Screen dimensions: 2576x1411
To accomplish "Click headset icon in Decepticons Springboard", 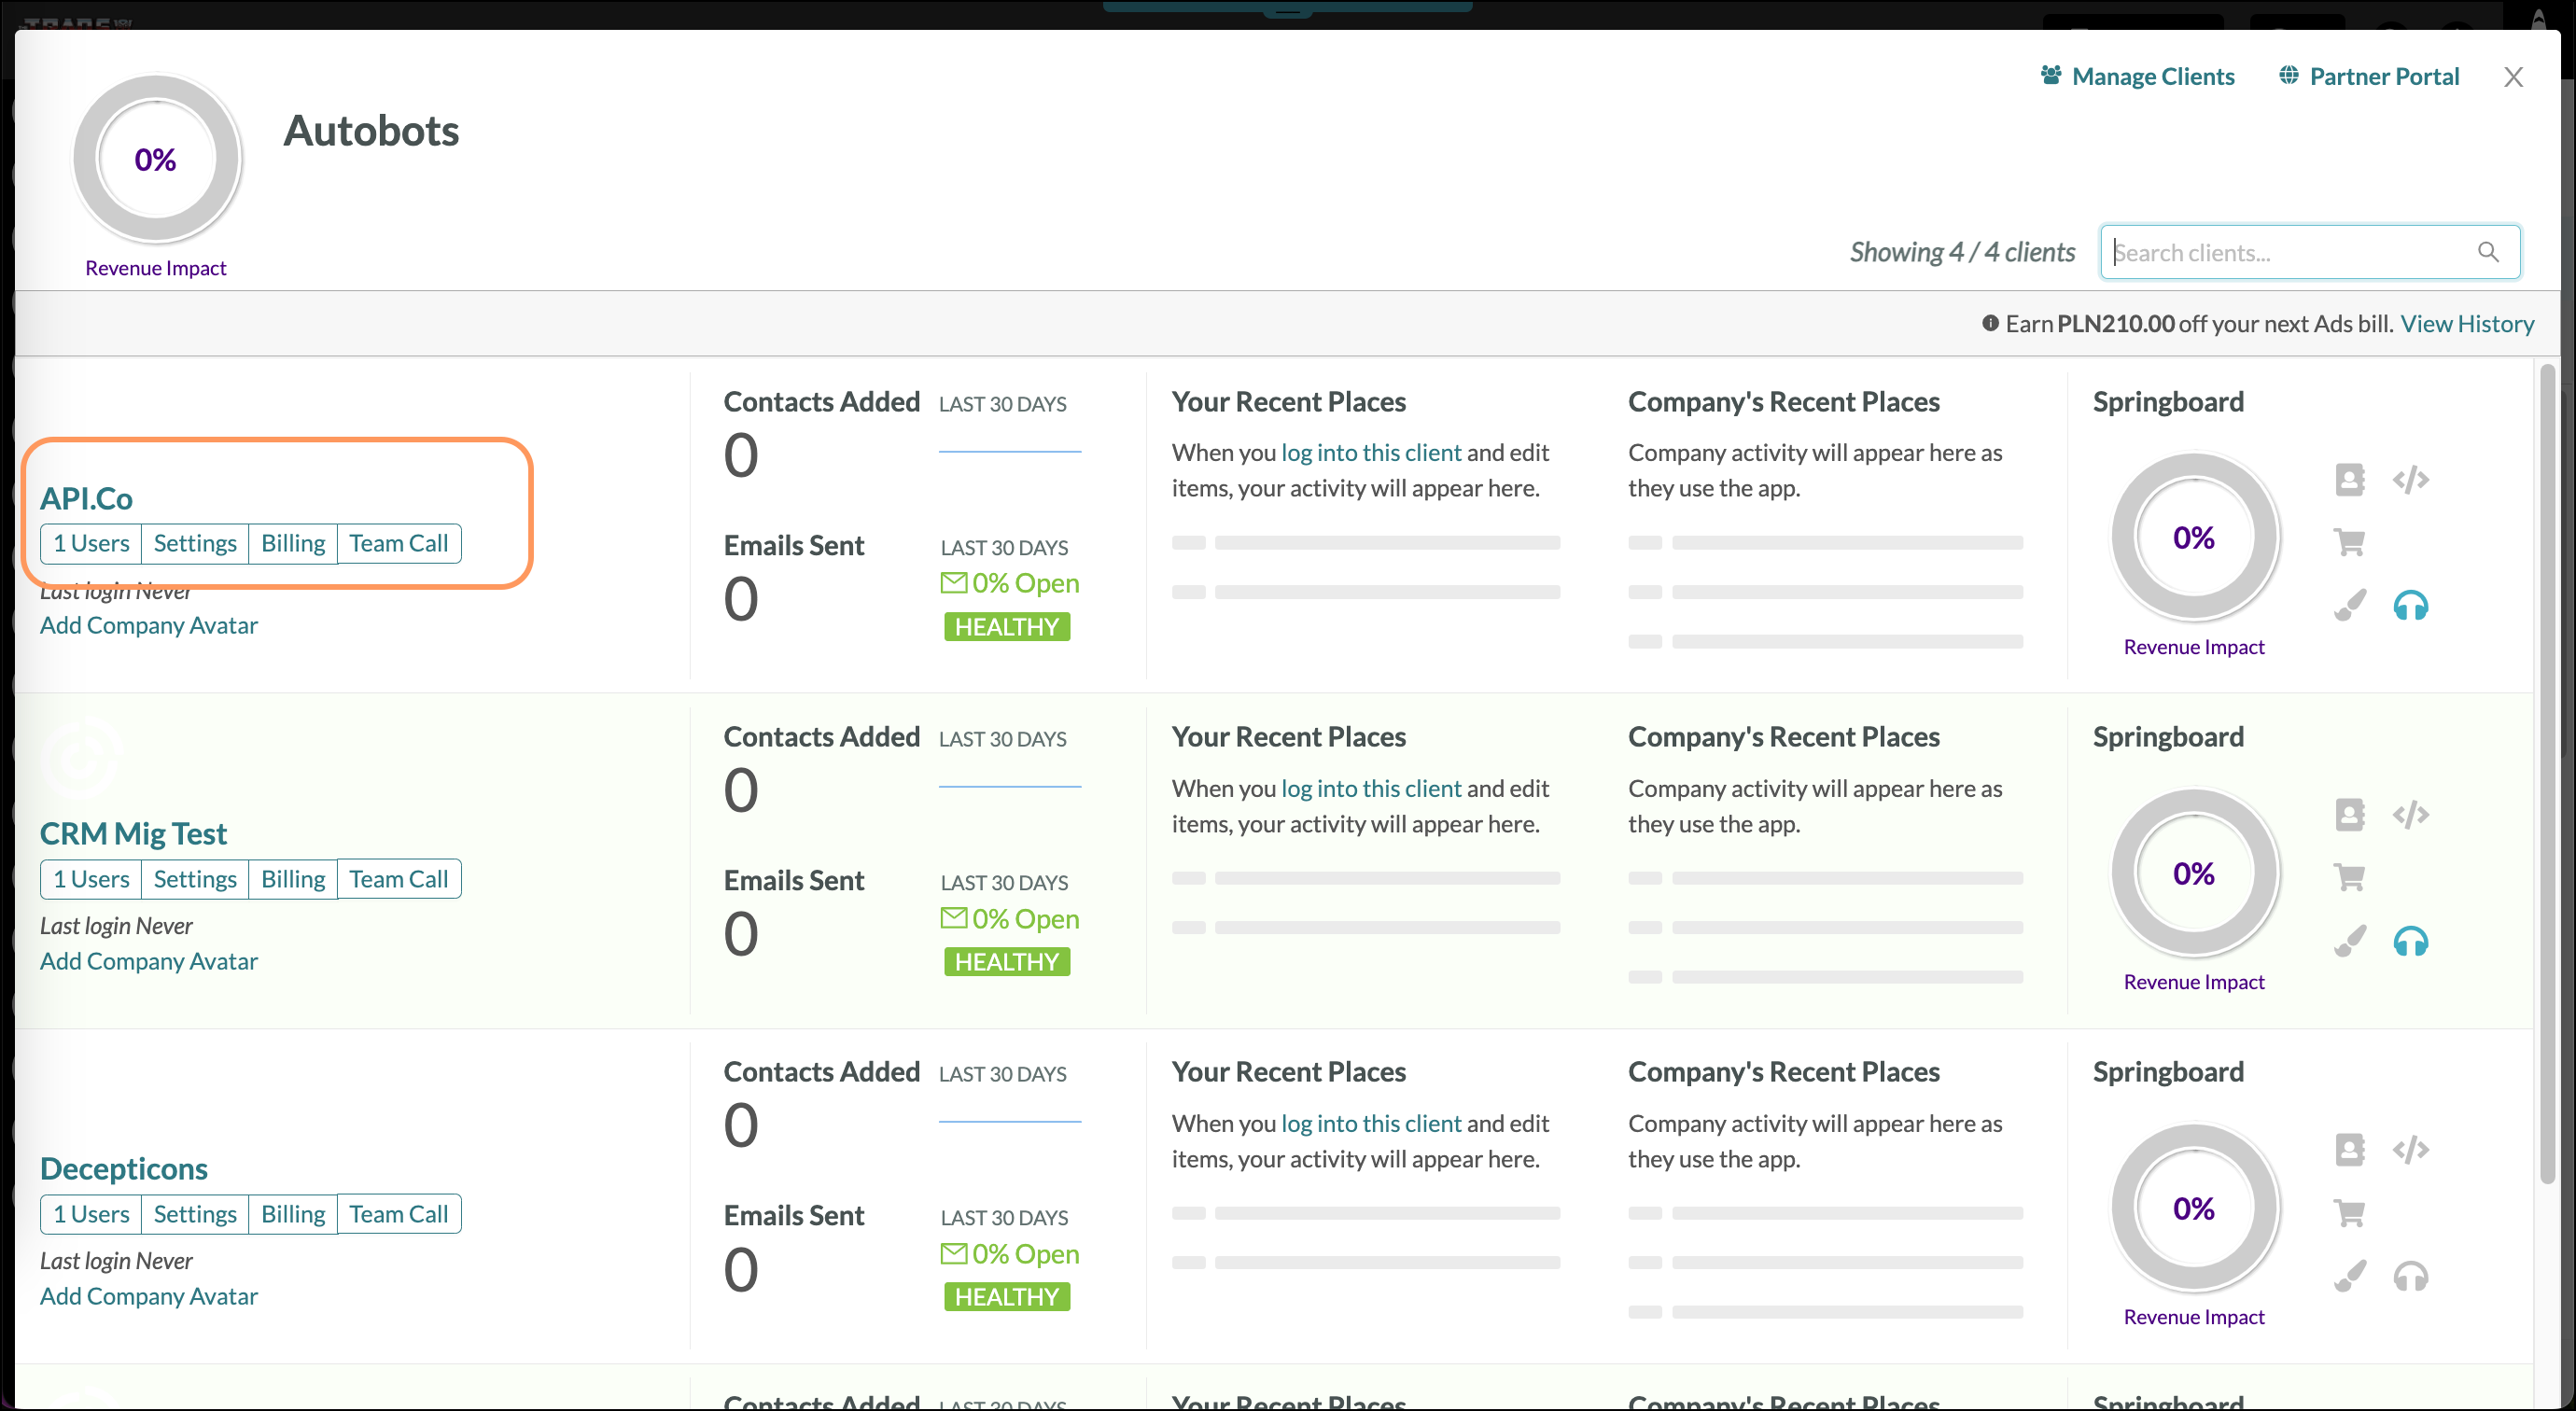I will tap(2411, 1276).
